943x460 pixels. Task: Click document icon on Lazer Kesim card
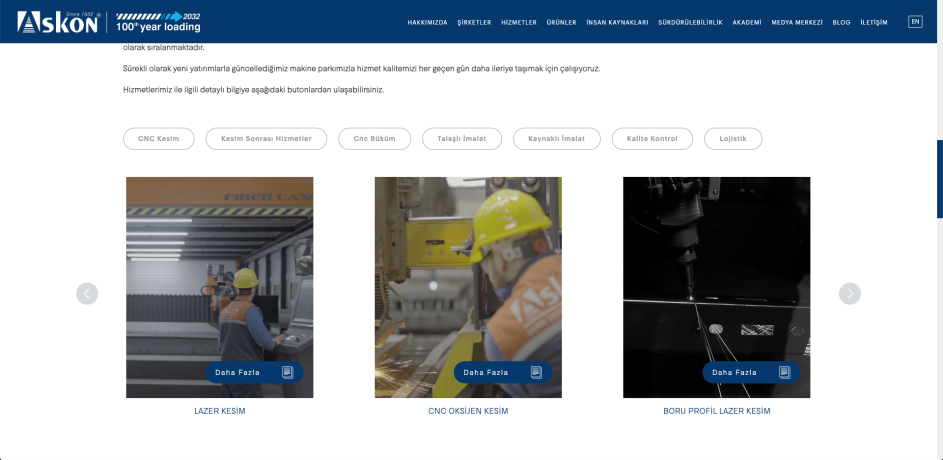coord(287,372)
